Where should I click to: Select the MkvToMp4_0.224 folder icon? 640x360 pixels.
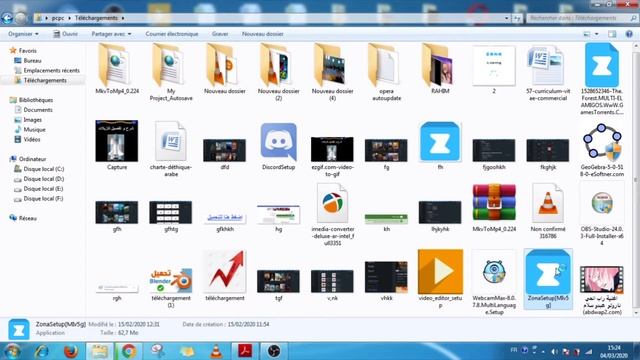point(117,65)
